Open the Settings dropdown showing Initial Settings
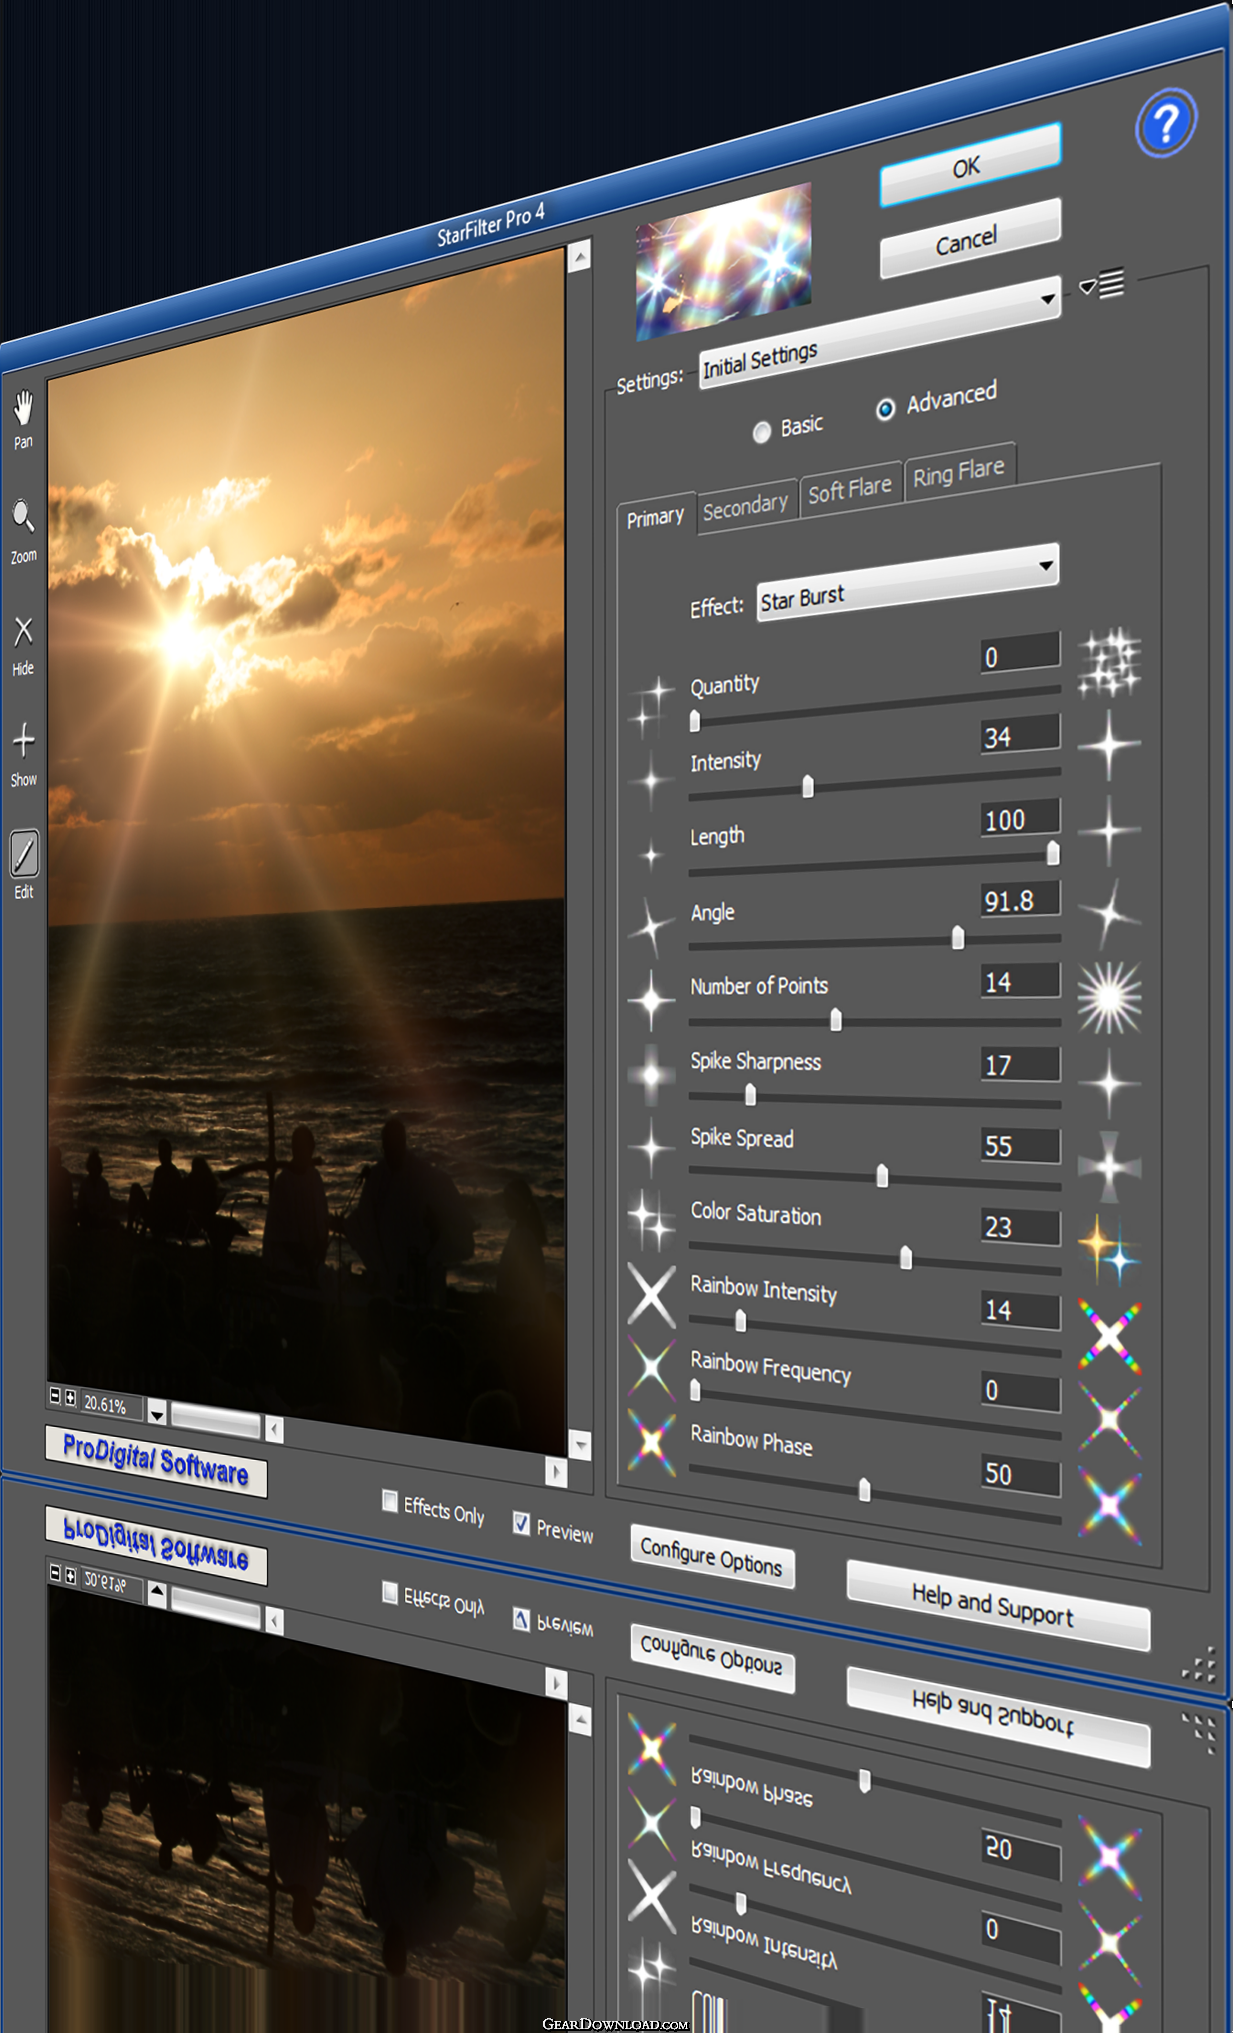The height and width of the screenshot is (2033, 1233). click(879, 333)
